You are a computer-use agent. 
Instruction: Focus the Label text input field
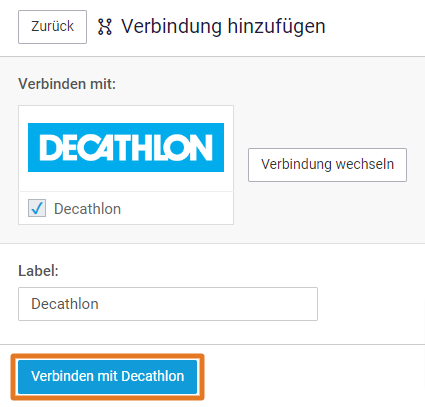coord(168,304)
